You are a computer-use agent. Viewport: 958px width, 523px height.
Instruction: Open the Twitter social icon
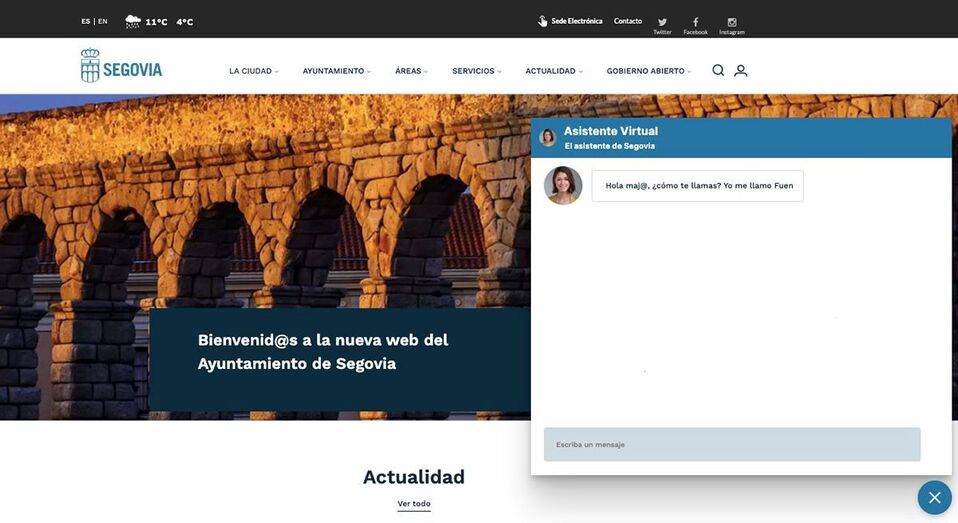click(662, 22)
